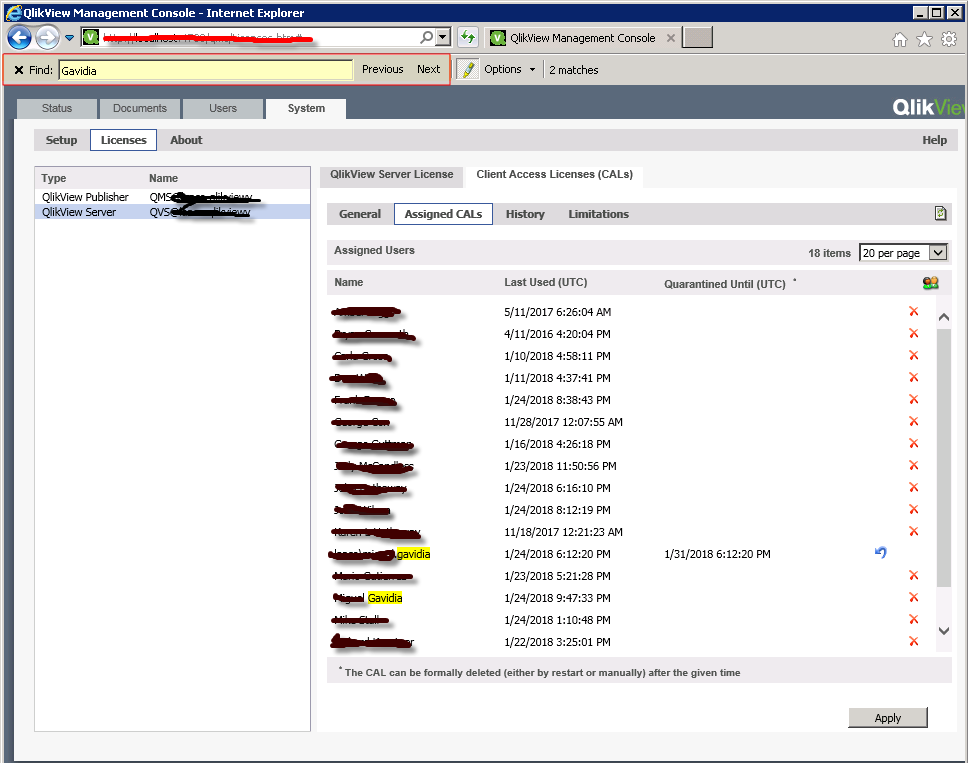Open Internet Explorer Tools gear icon
968x763 pixels.
click(x=949, y=40)
